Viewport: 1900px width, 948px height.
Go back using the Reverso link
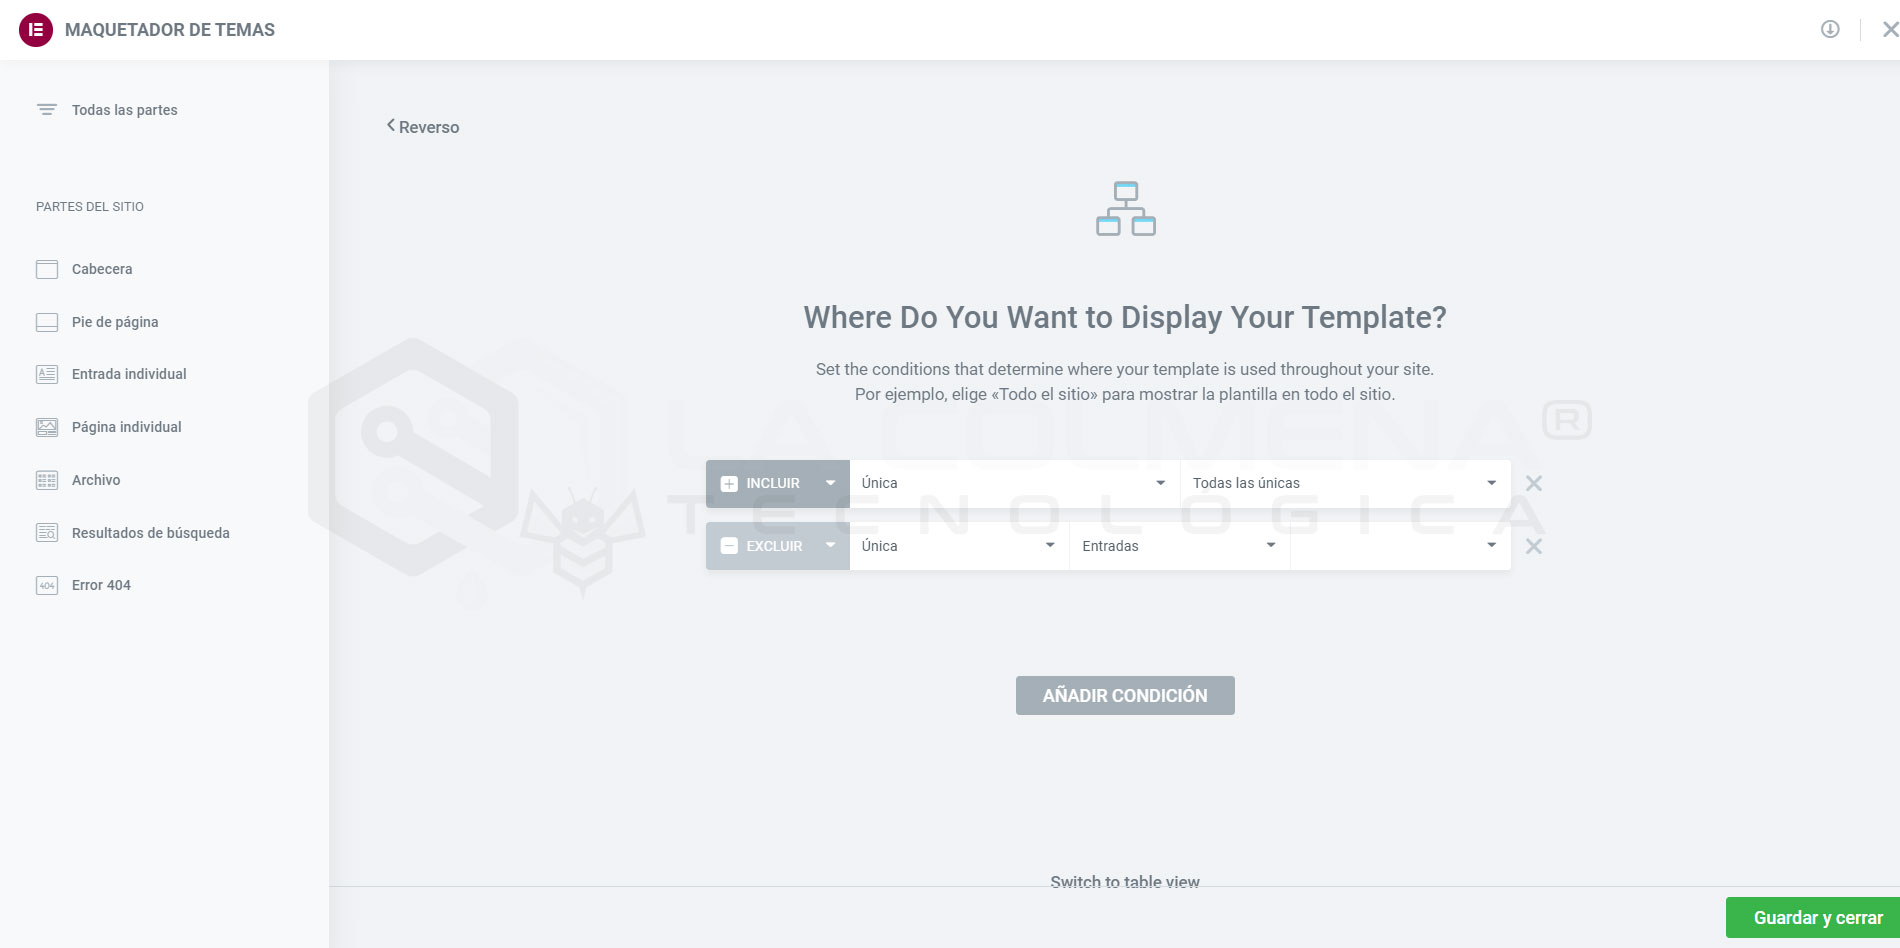[423, 127]
